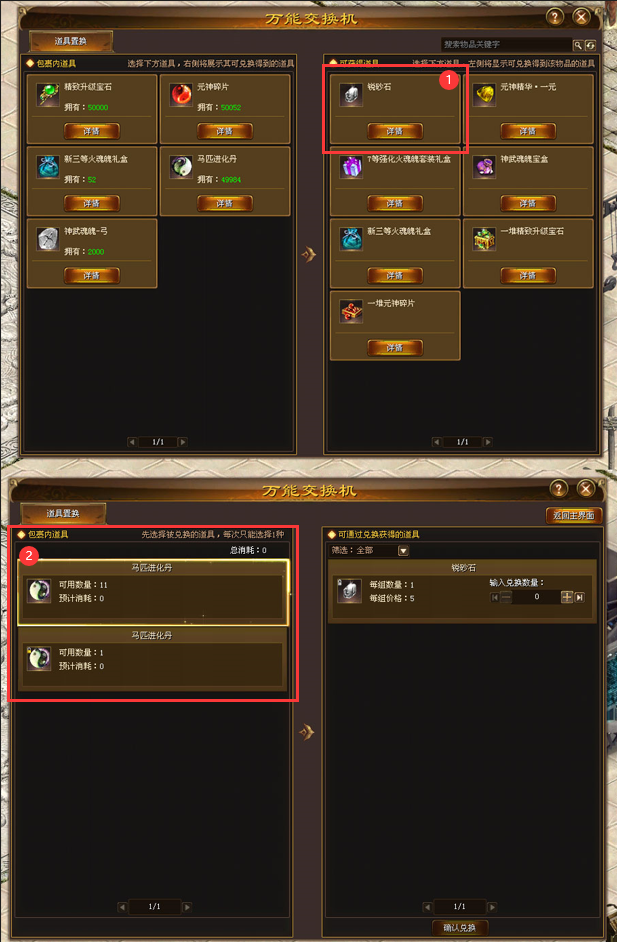617x942 pixels.
Task: Open 详情 for 锐砂石
Action: (x=395, y=131)
